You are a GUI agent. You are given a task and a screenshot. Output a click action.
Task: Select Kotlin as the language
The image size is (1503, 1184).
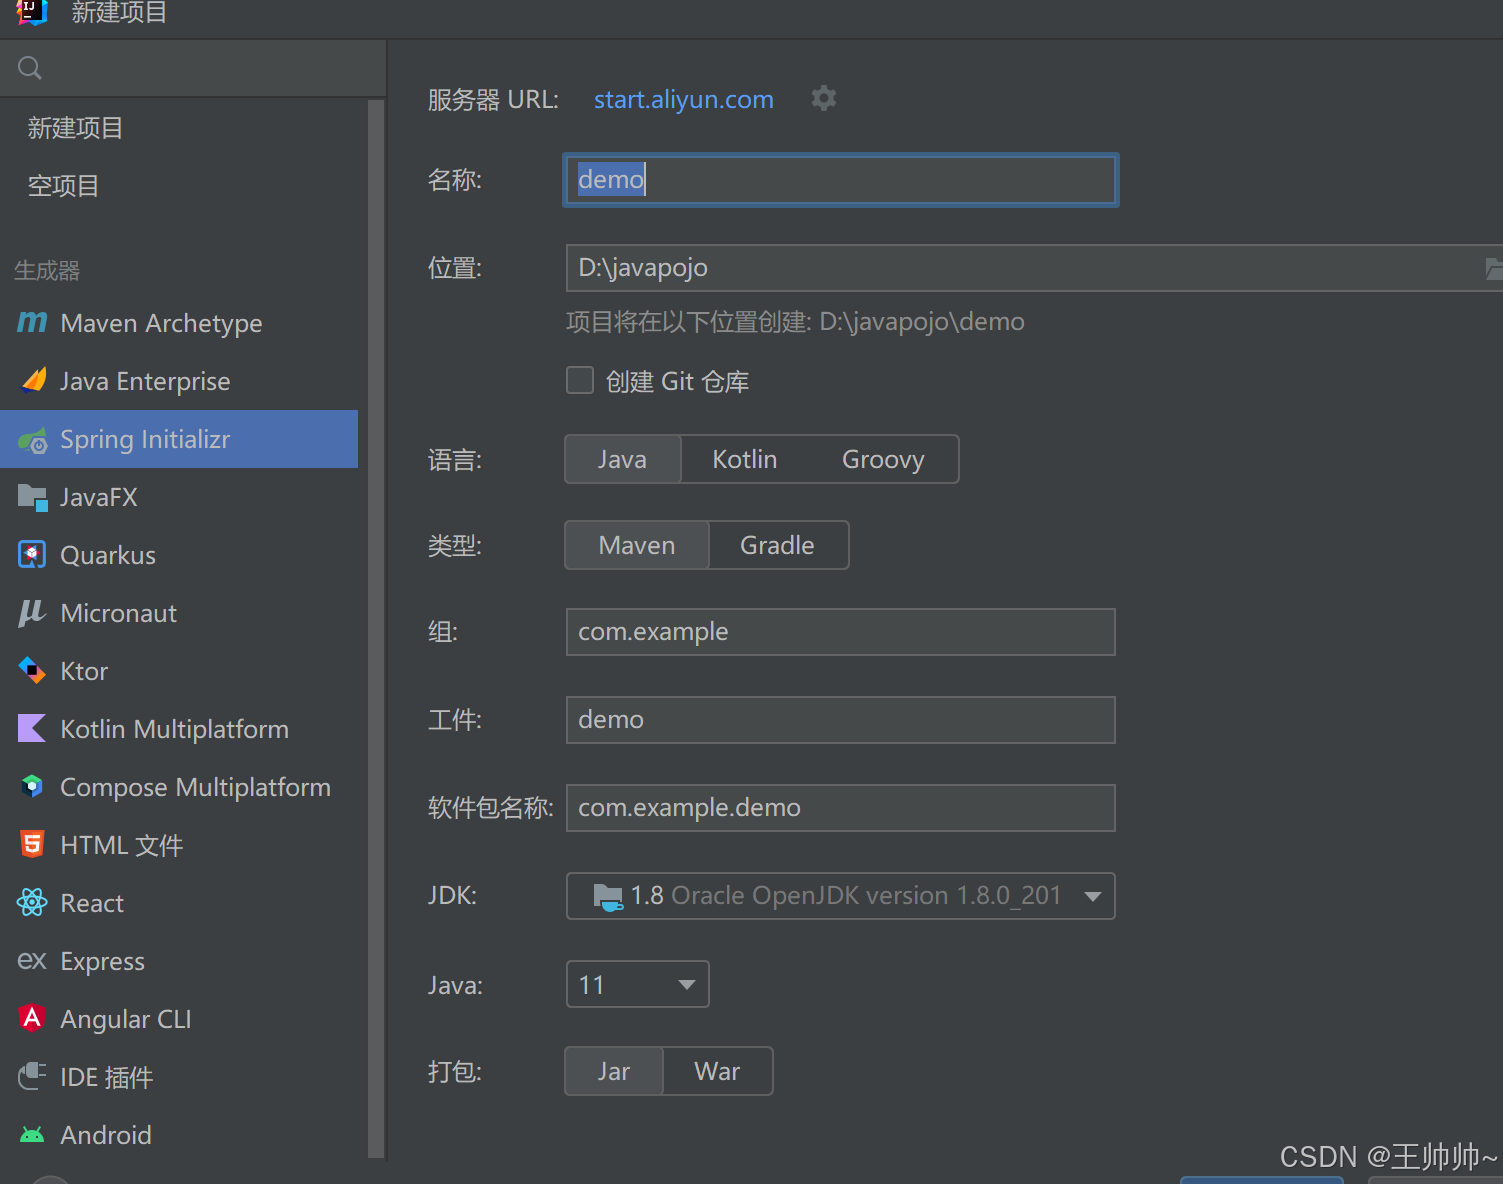(744, 459)
